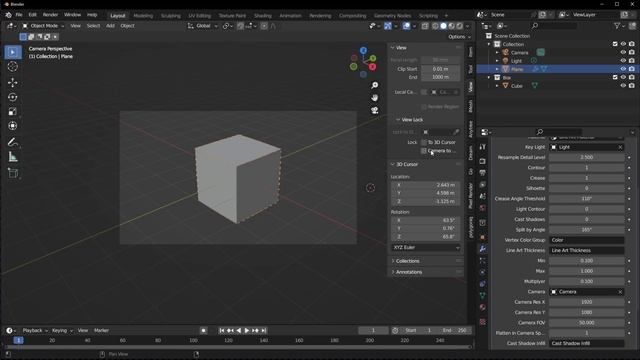Image resolution: width=640 pixels, height=360 pixels.
Task: Open the Window menu
Action: (72, 15)
